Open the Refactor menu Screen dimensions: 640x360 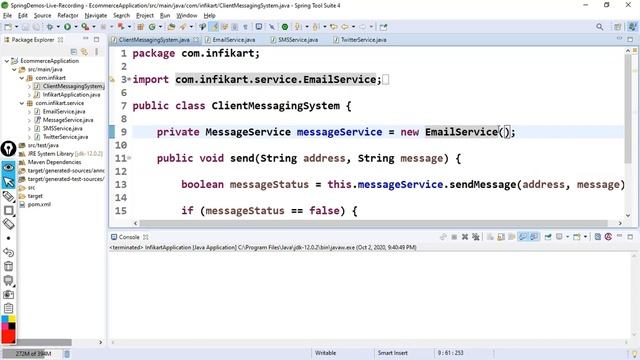tap(68, 16)
